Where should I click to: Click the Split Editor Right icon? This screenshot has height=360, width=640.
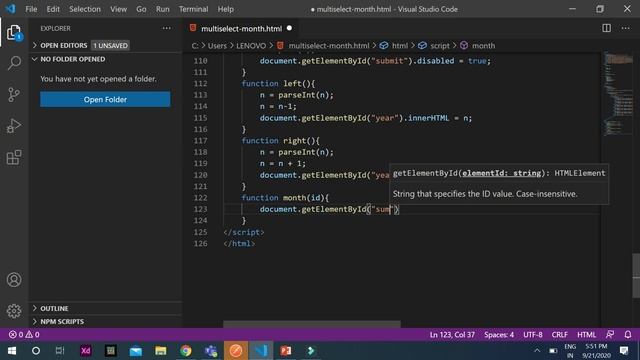point(607,28)
